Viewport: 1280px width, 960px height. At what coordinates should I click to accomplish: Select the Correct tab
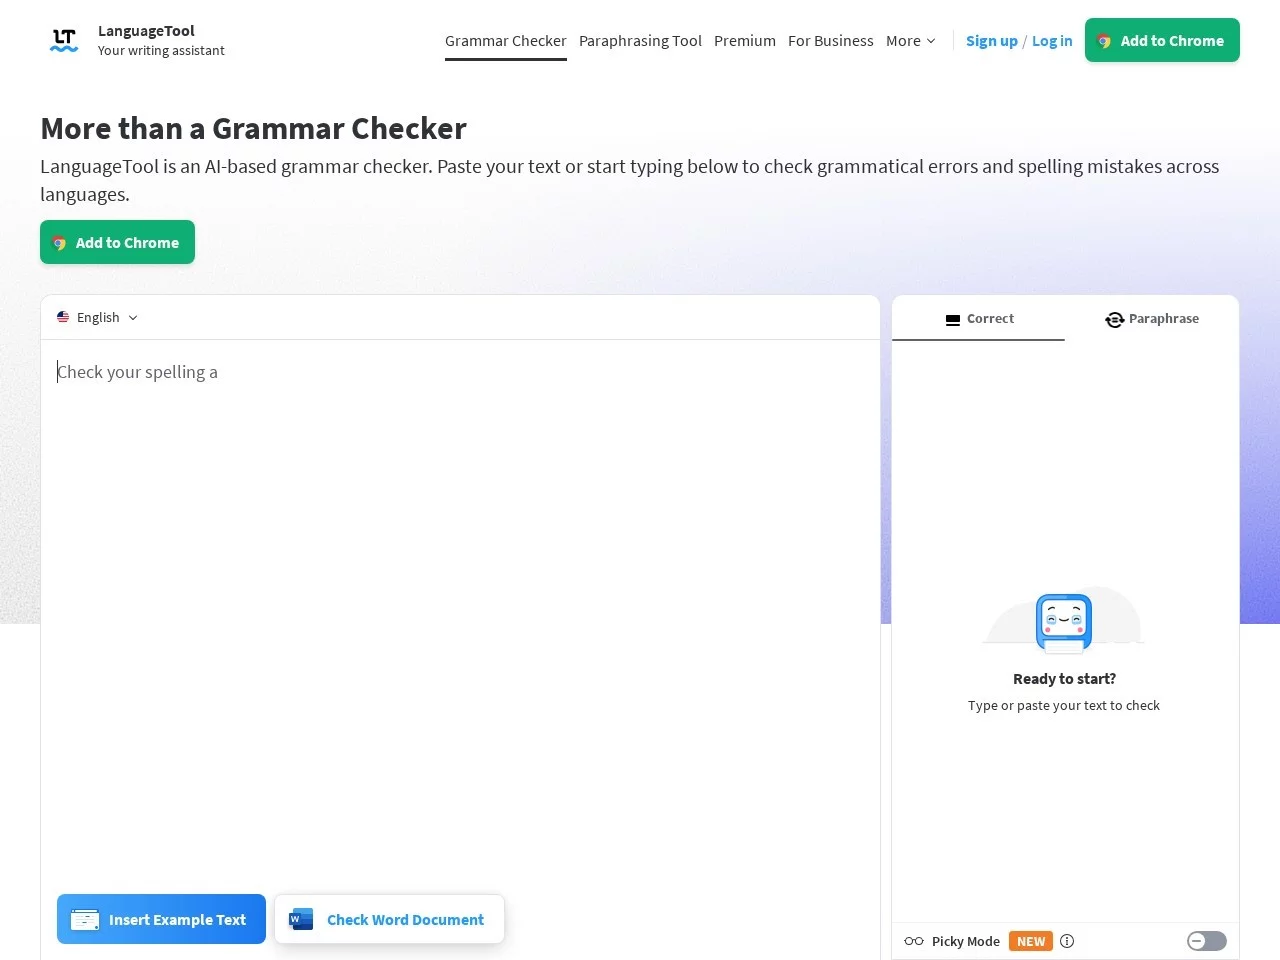[x=978, y=319]
